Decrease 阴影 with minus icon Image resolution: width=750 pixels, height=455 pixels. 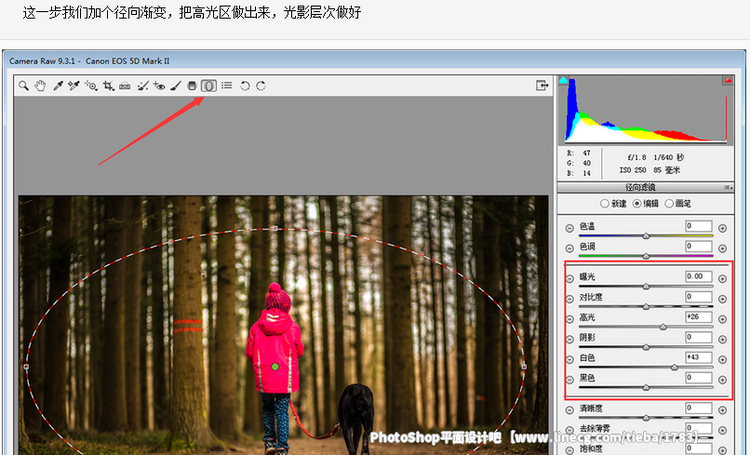569,339
